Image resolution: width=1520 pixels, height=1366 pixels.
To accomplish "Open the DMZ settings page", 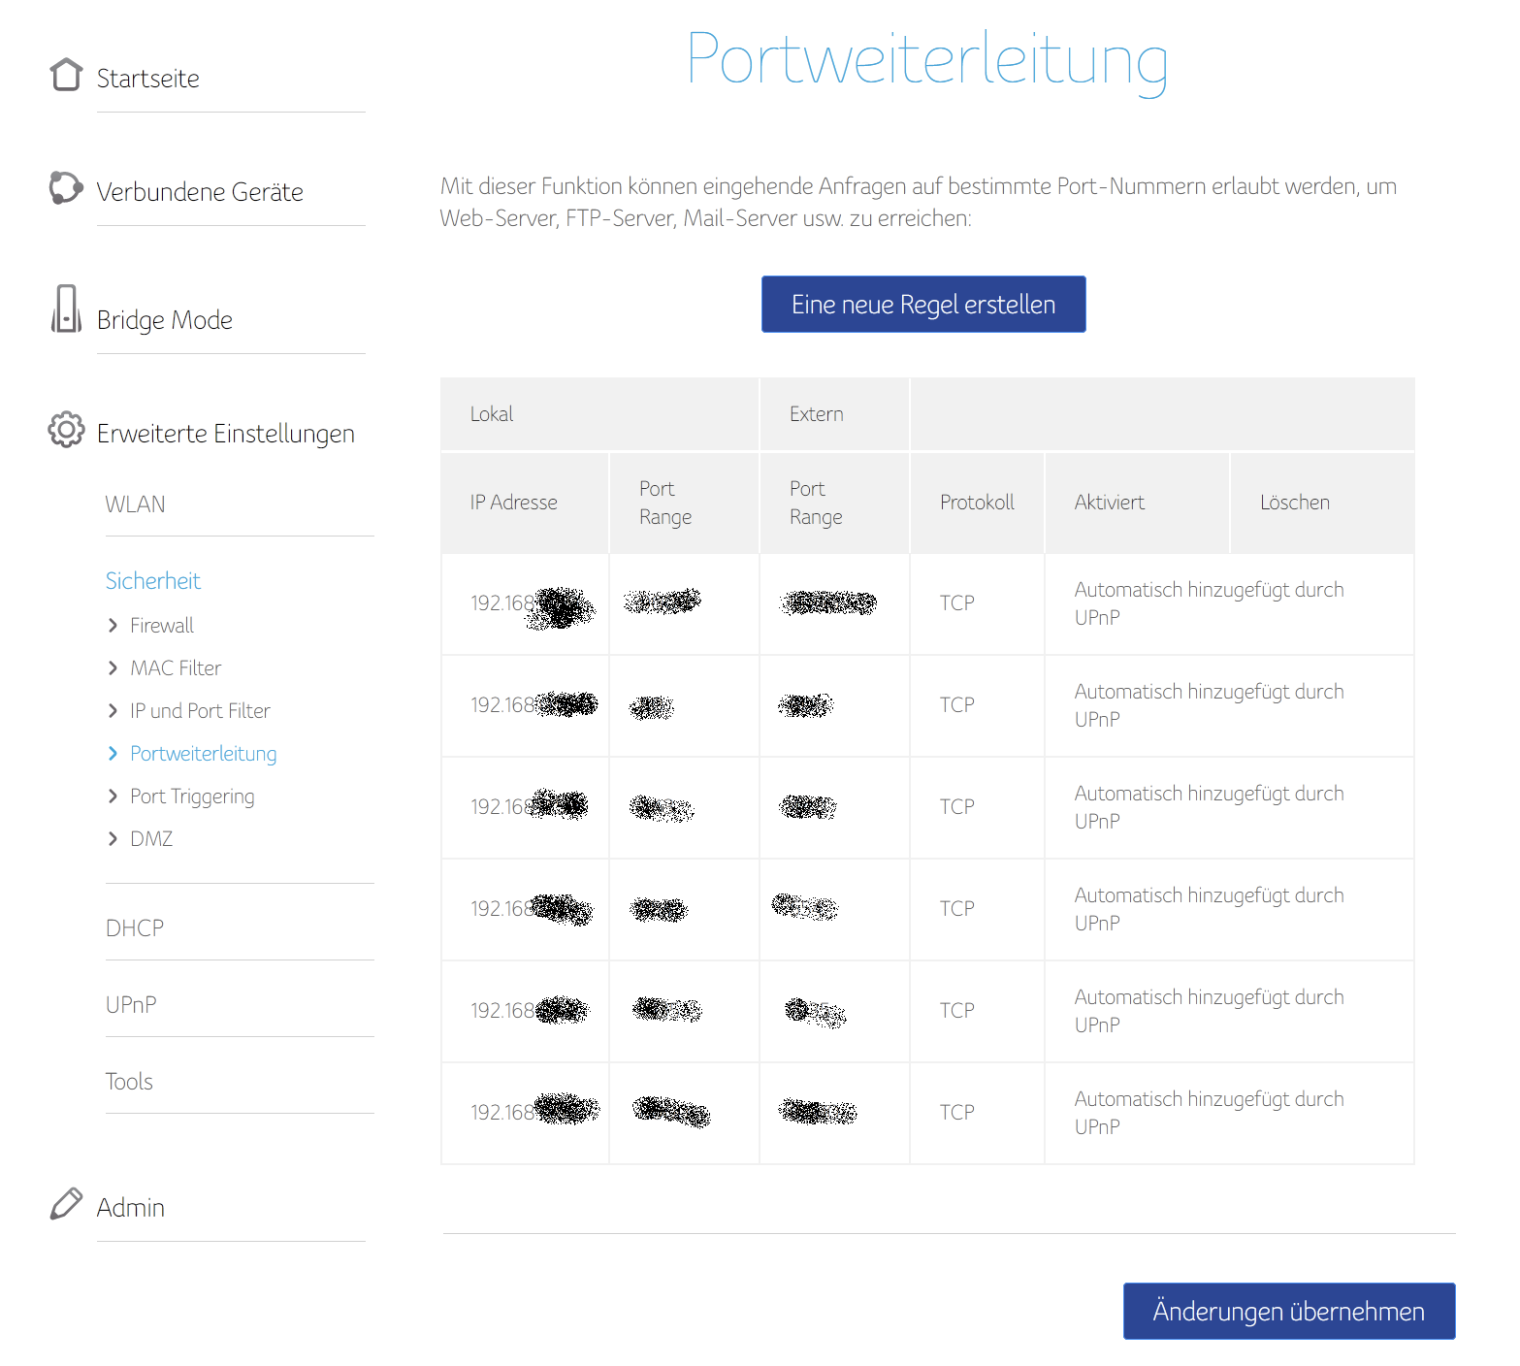I will (x=151, y=839).
